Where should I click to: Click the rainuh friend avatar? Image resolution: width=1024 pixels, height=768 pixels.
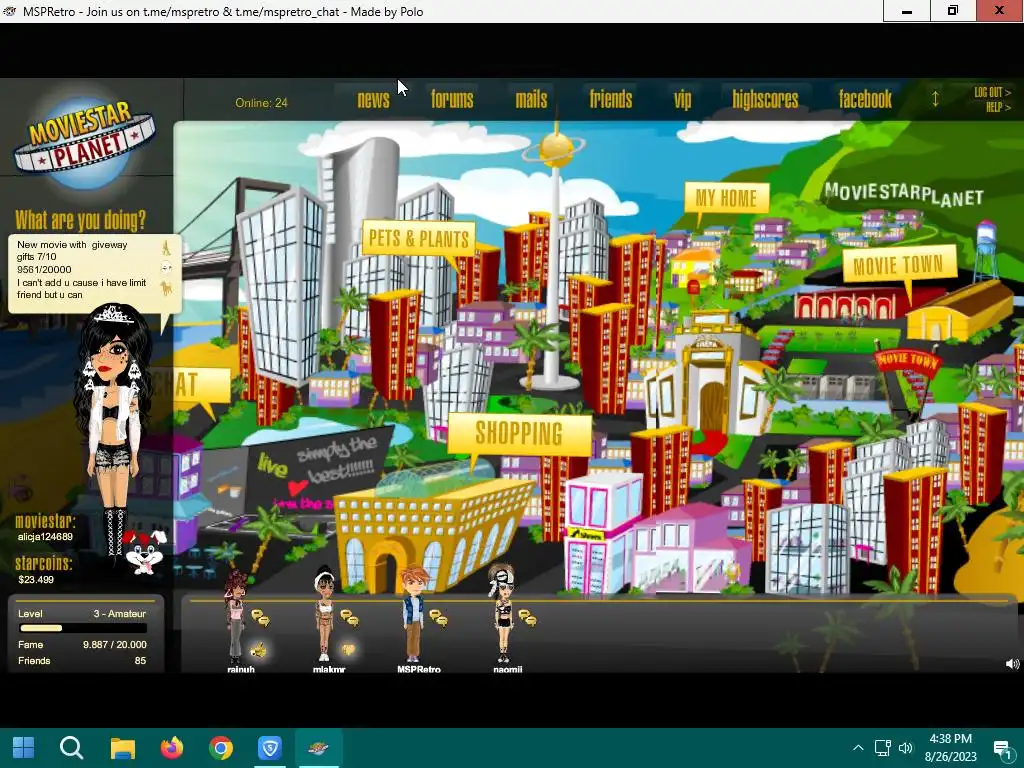point(236,617)
